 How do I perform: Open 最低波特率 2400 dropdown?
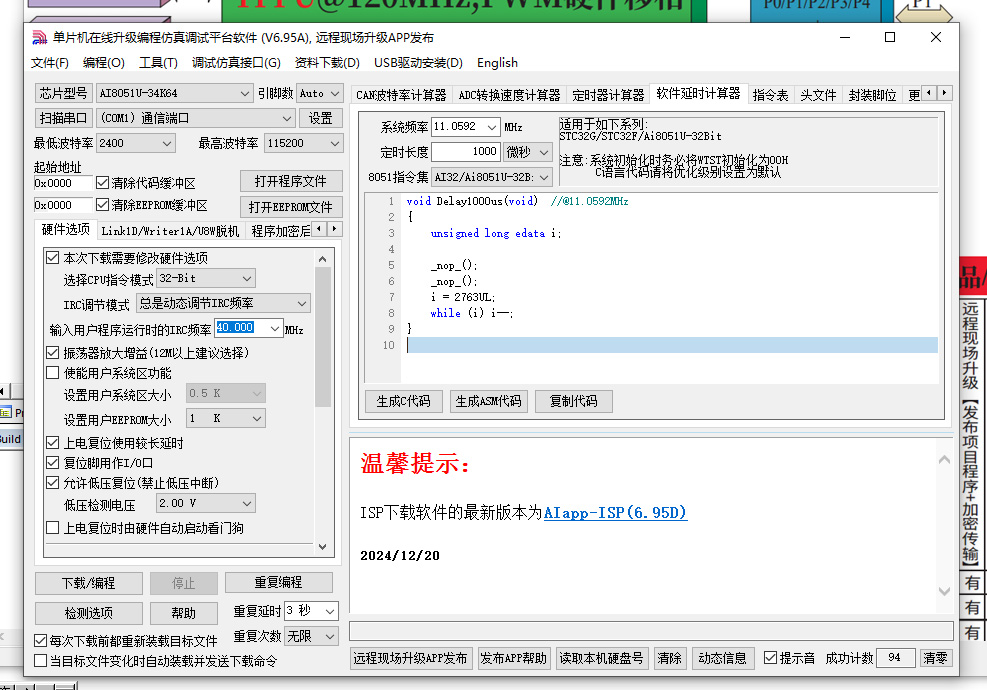click(135, 144)
